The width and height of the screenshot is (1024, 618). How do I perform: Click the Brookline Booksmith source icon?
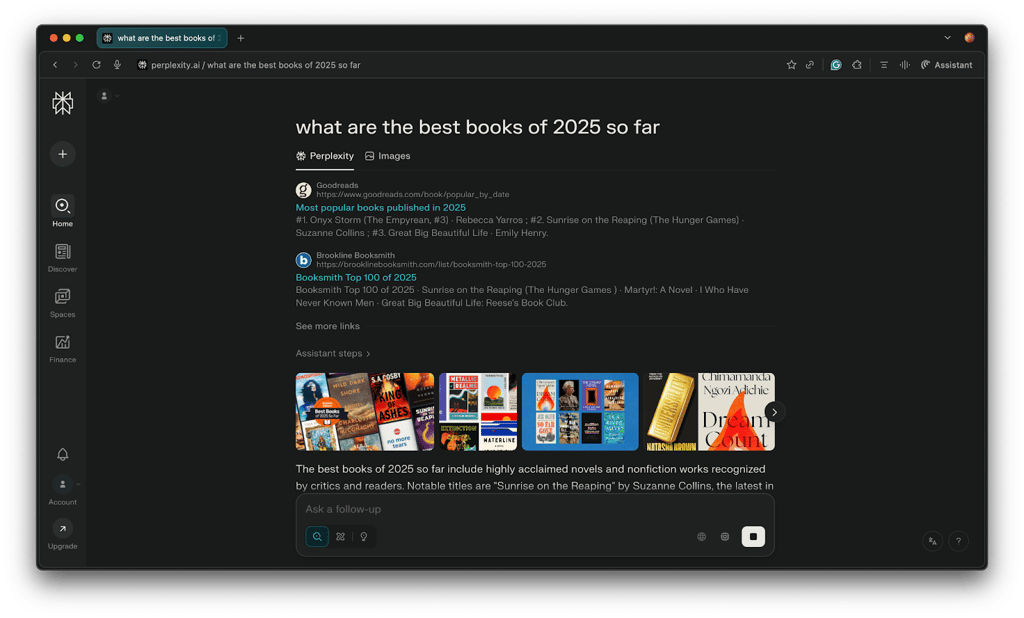[x=303, y=260]
